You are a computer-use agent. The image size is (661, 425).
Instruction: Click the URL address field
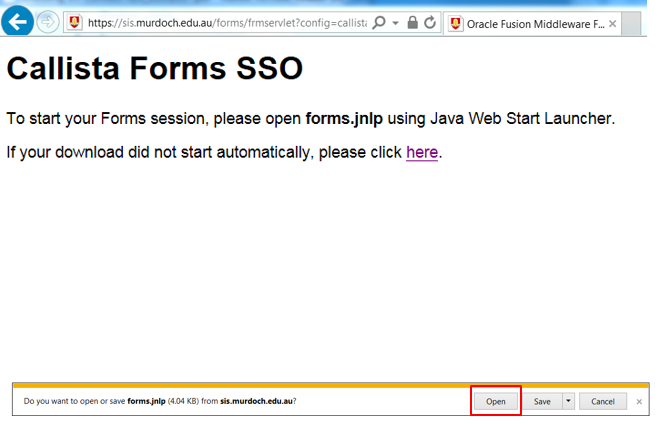pos(225,22)
